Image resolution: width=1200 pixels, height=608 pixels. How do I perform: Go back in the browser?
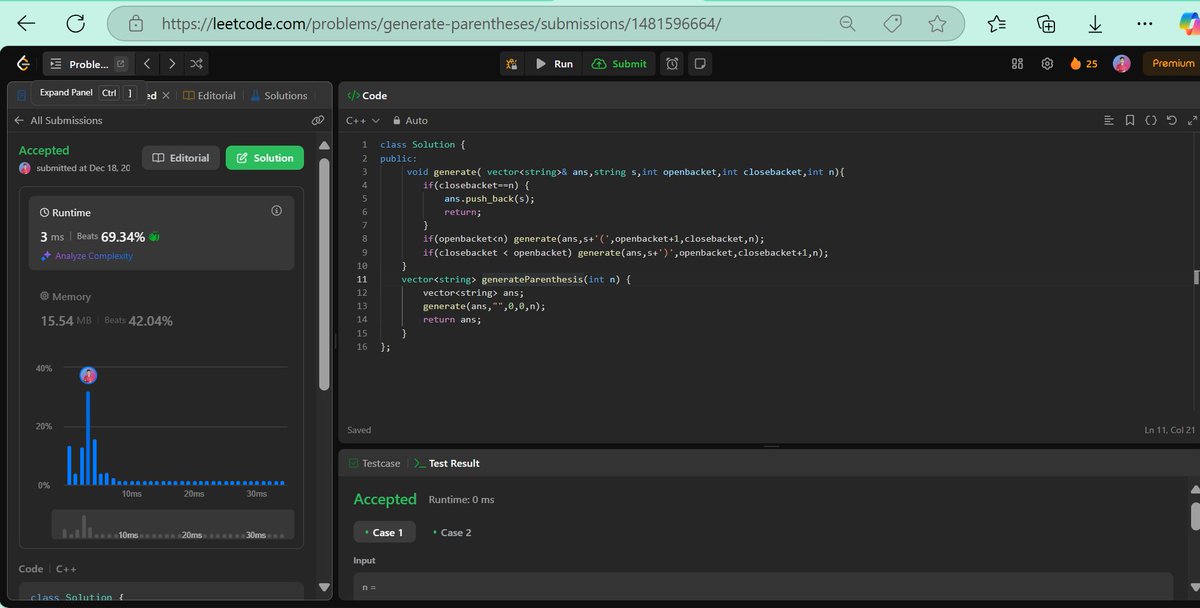pos(27,23)
